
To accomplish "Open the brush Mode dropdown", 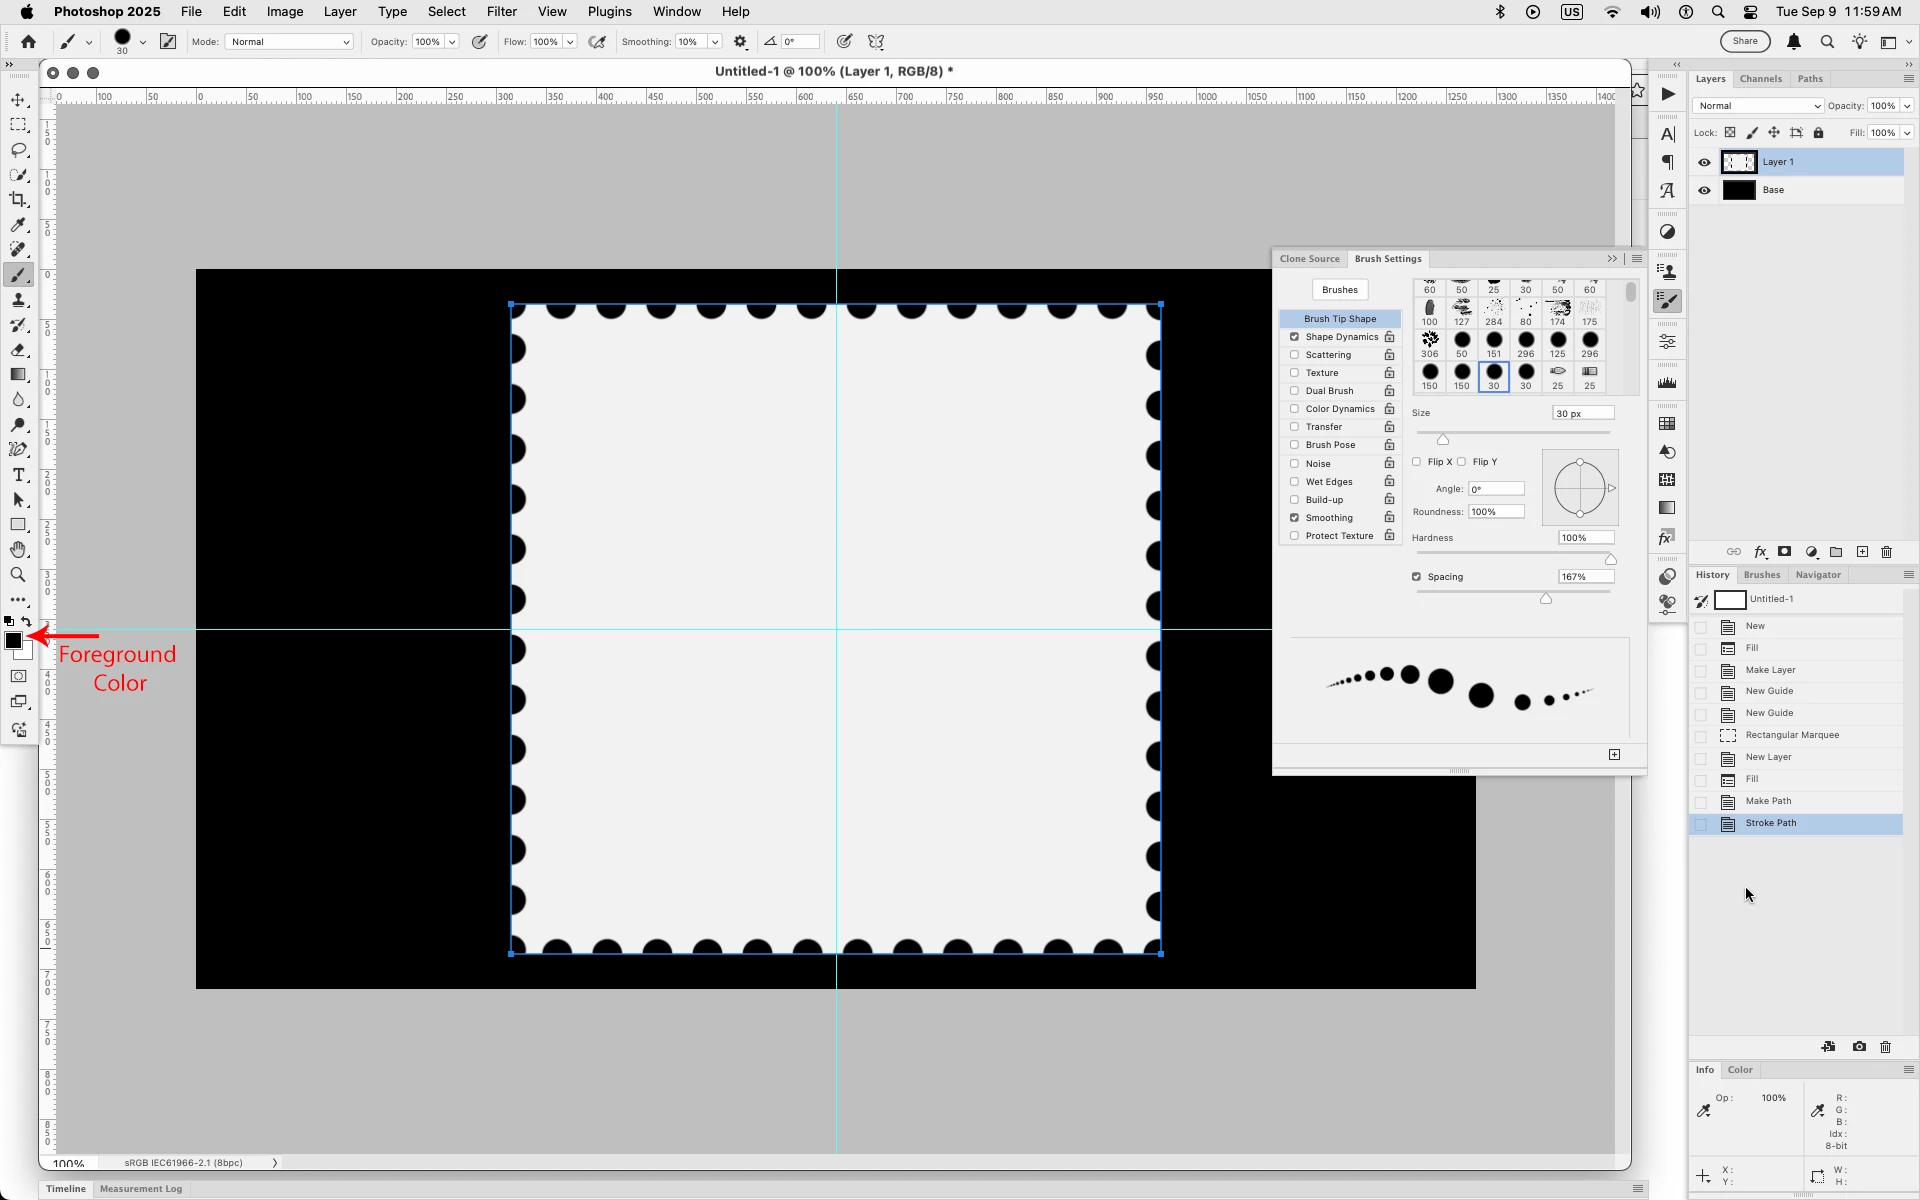I will [x=290, y=42].
